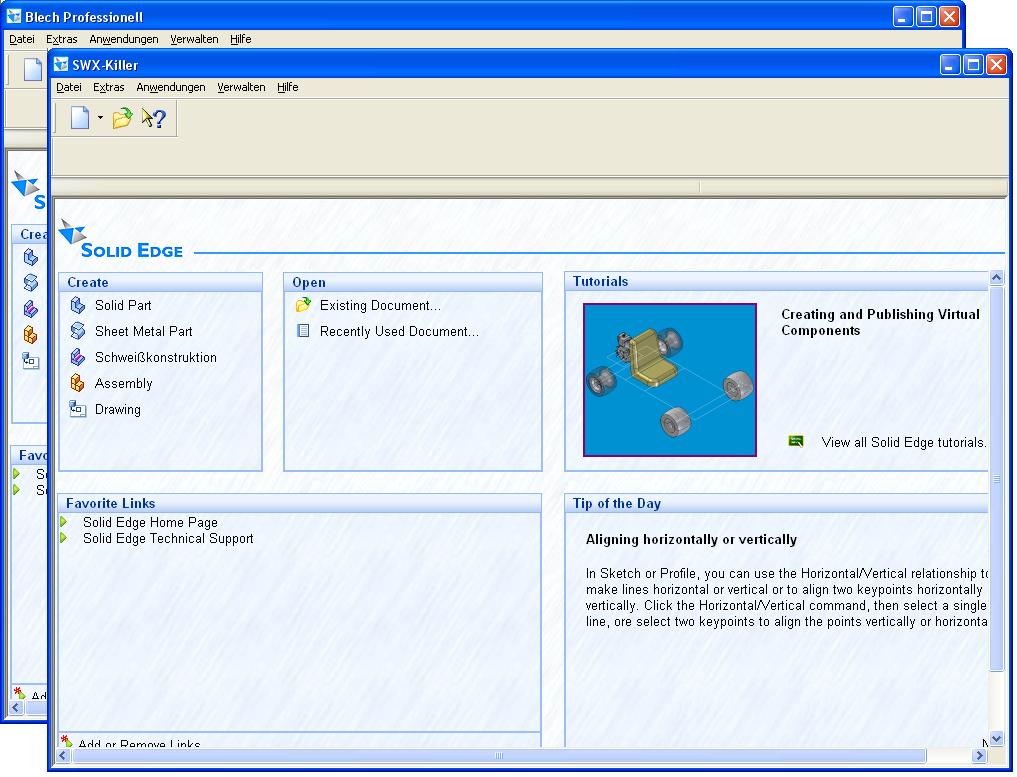
Task: Create a new Sheet Metal Part
Action: [x=143, y=331]
